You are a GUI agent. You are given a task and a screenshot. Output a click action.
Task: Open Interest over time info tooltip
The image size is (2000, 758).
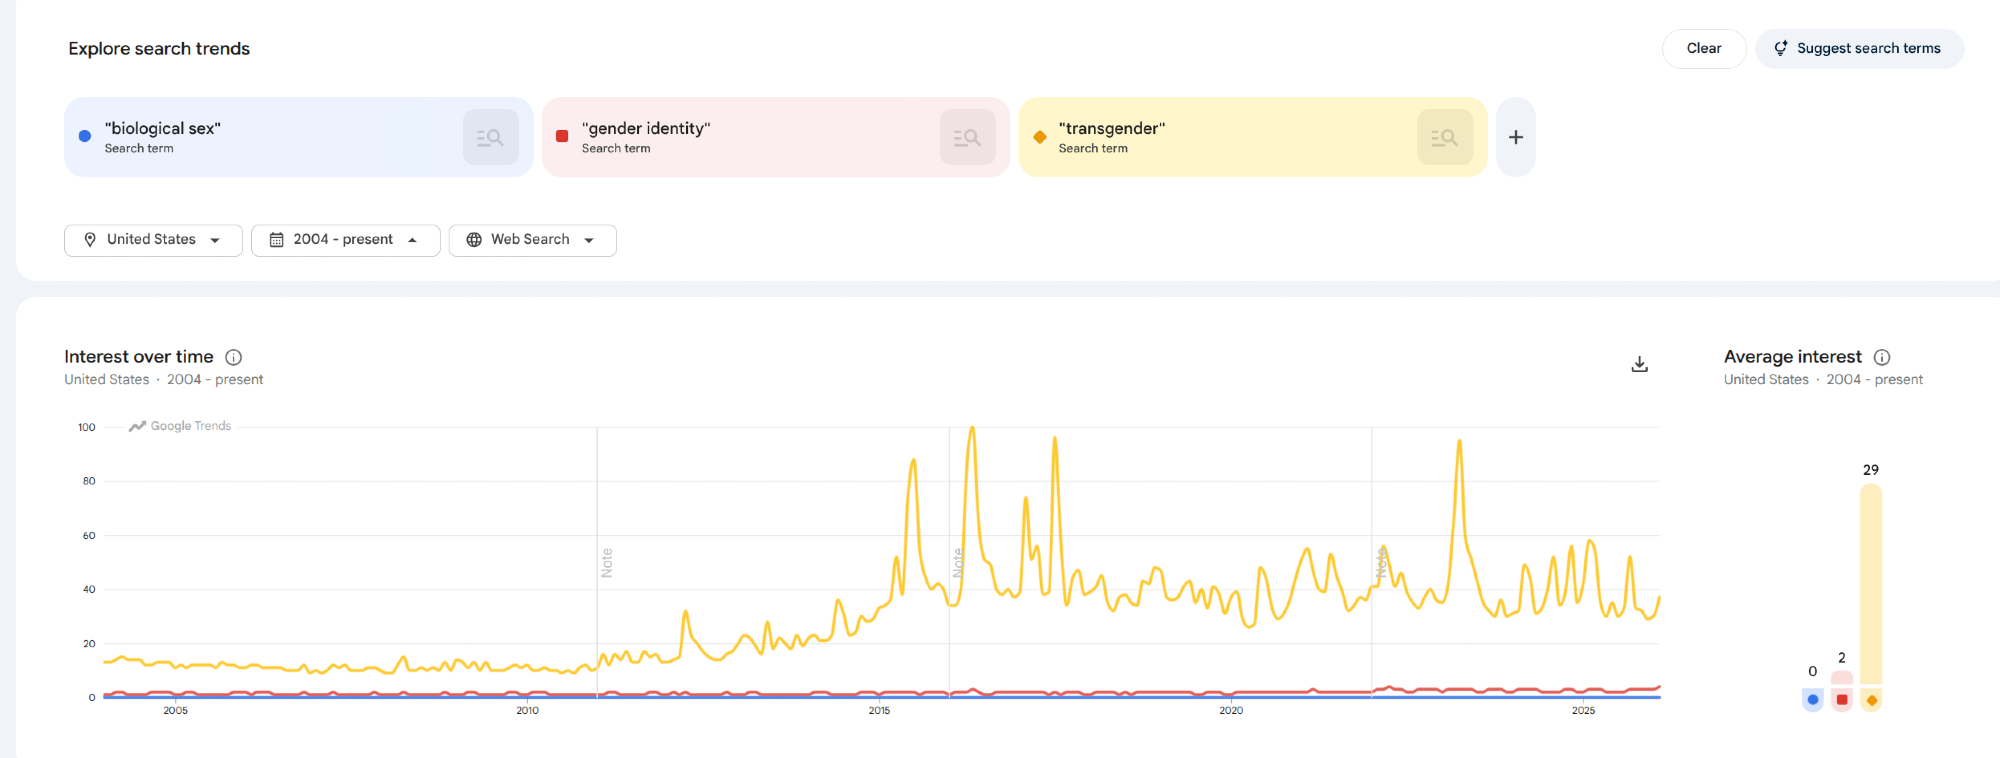coord(234,357)
